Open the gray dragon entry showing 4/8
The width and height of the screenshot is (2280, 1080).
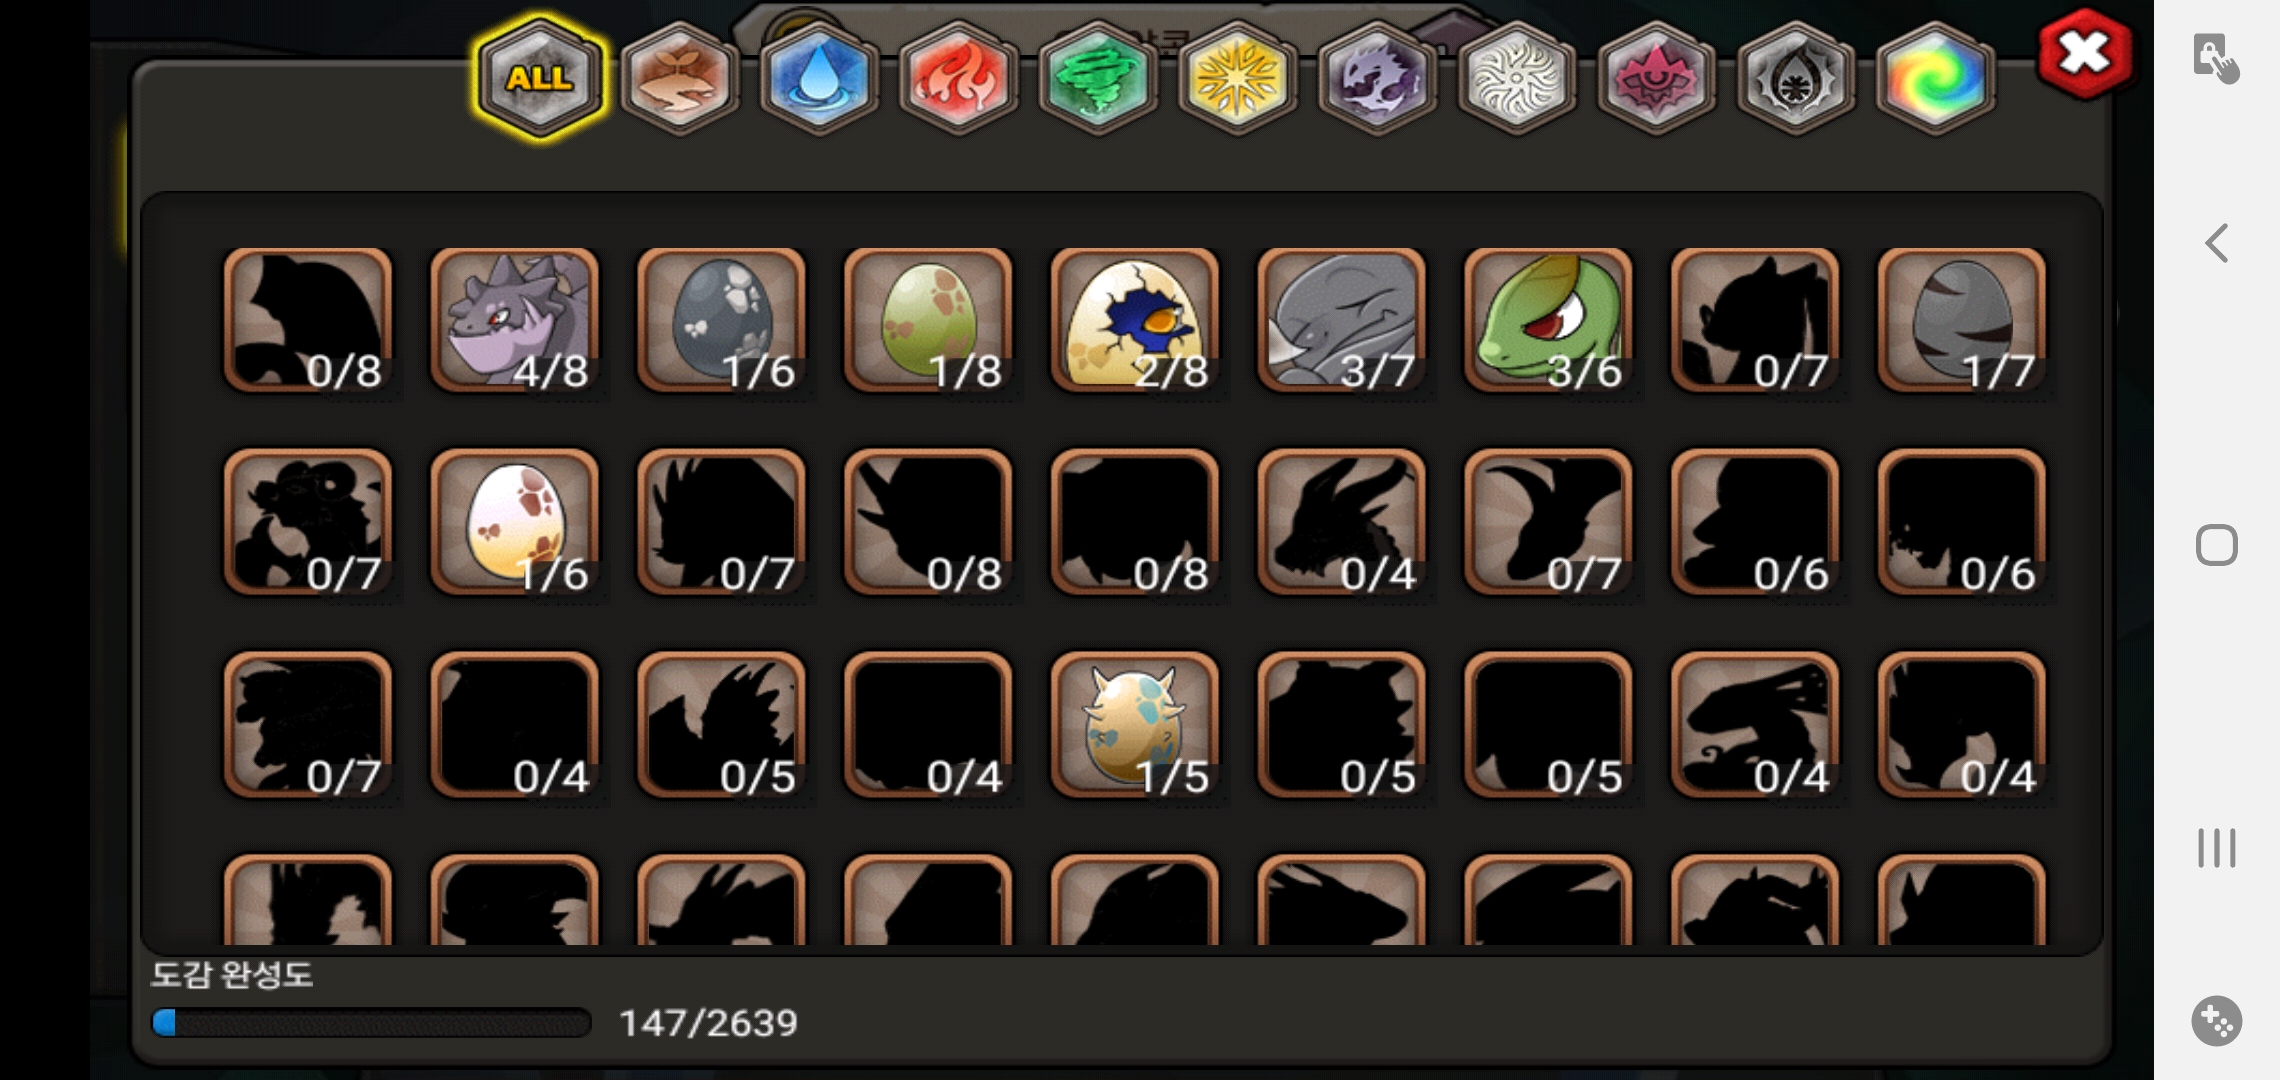(x=515, y=320)
